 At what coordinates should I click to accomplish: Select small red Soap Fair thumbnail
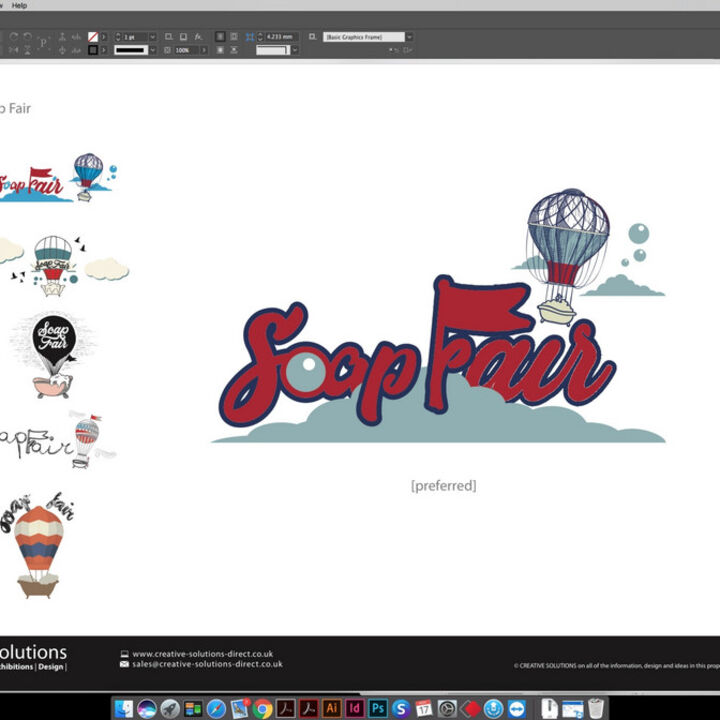pos(58,178)
